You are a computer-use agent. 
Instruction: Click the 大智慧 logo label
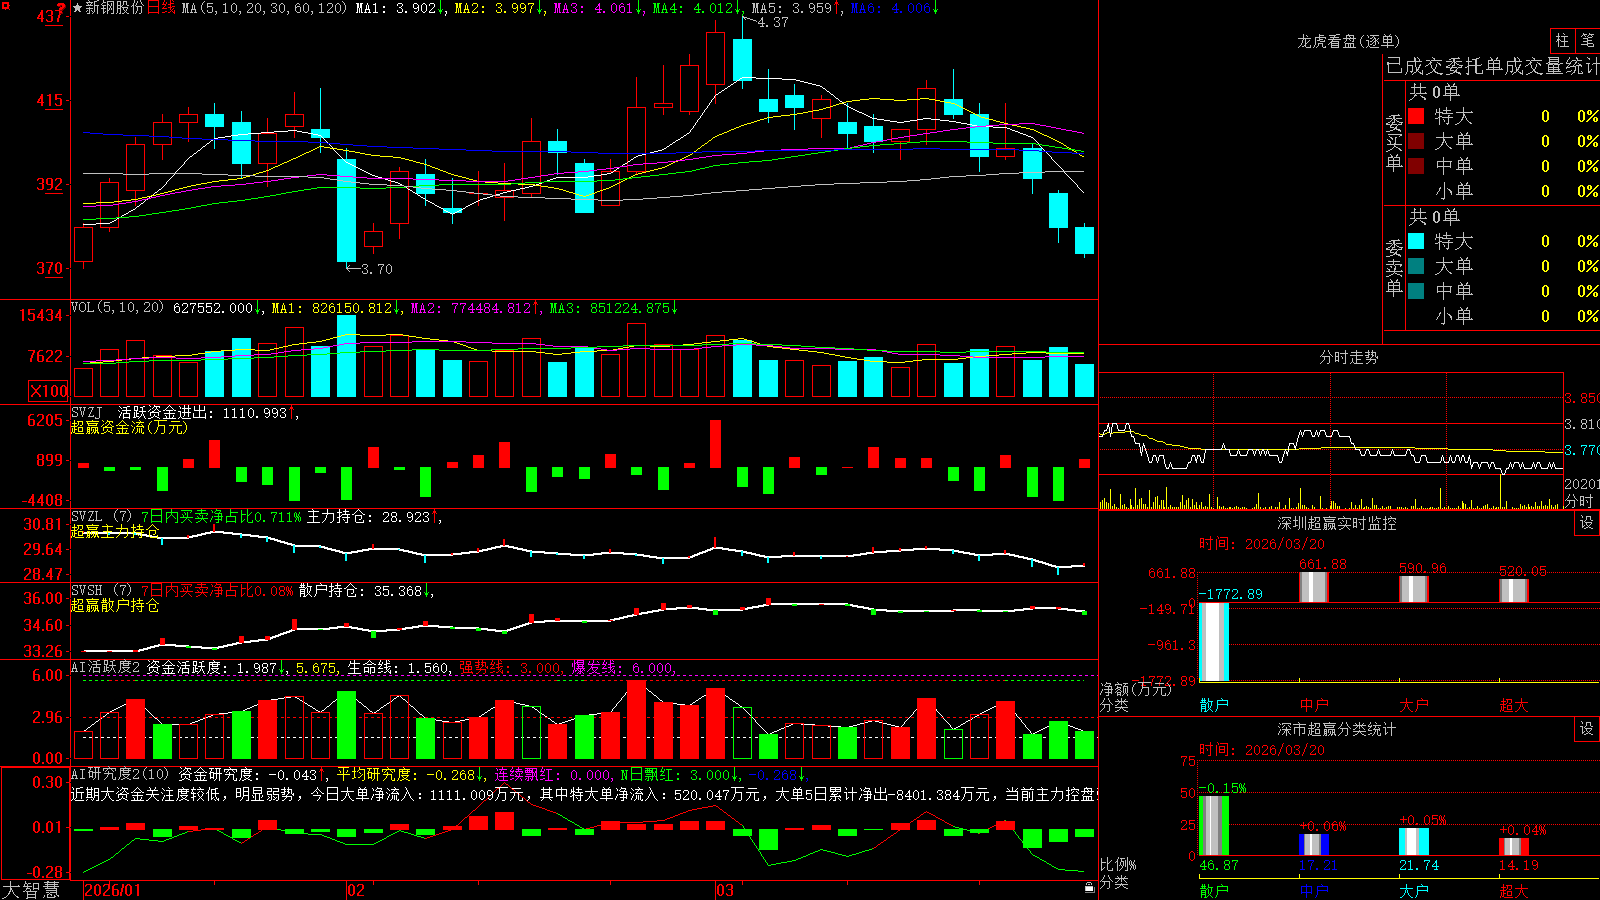click(31, 890)
